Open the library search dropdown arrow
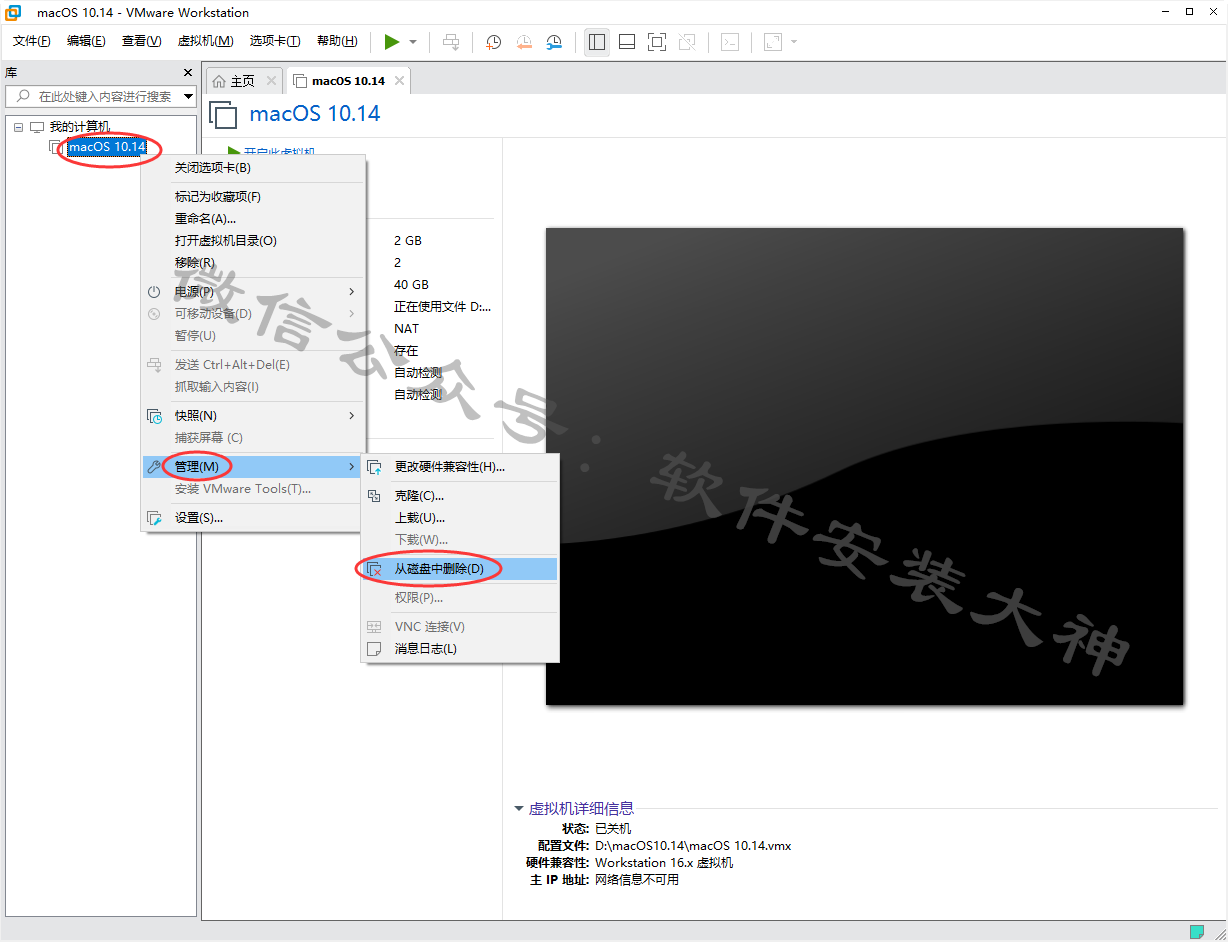Screen dimensions: 1228x942 (189, 97)
